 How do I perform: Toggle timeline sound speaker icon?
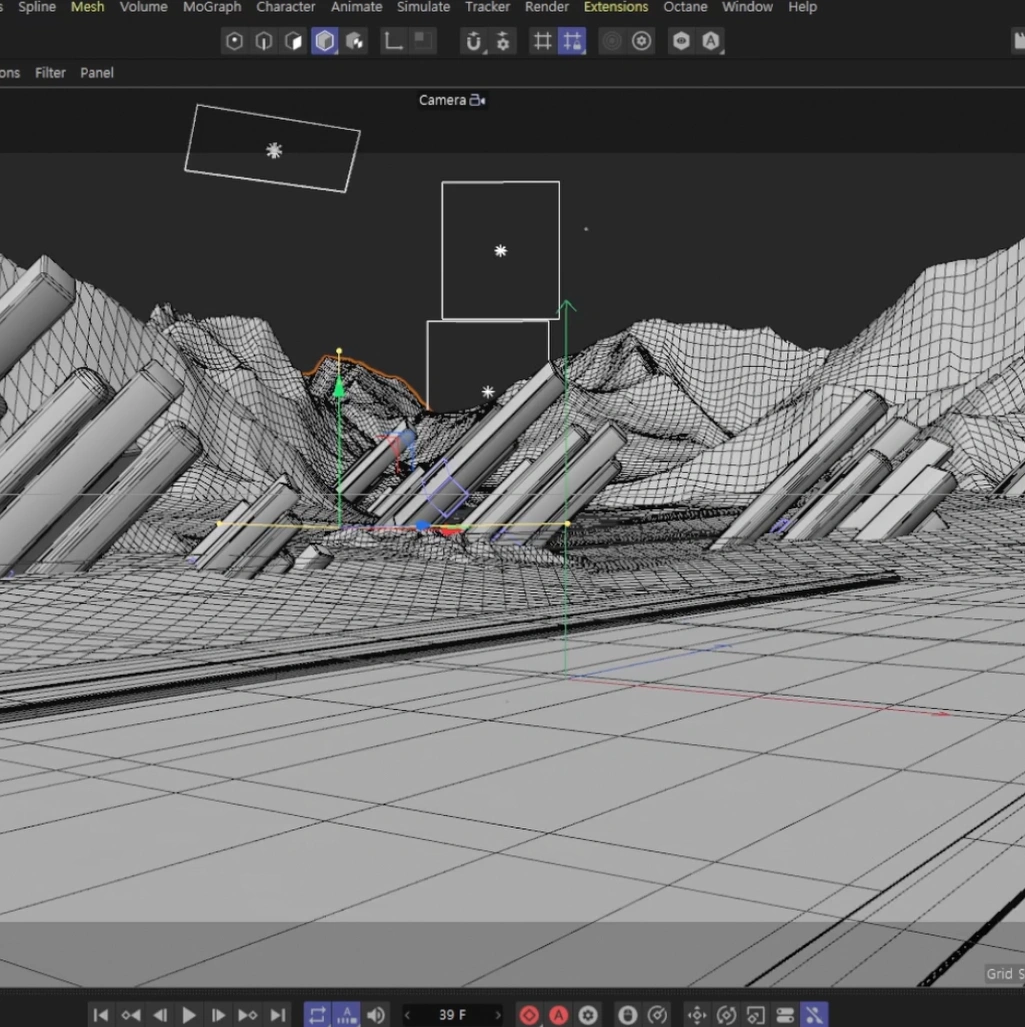376,1015
